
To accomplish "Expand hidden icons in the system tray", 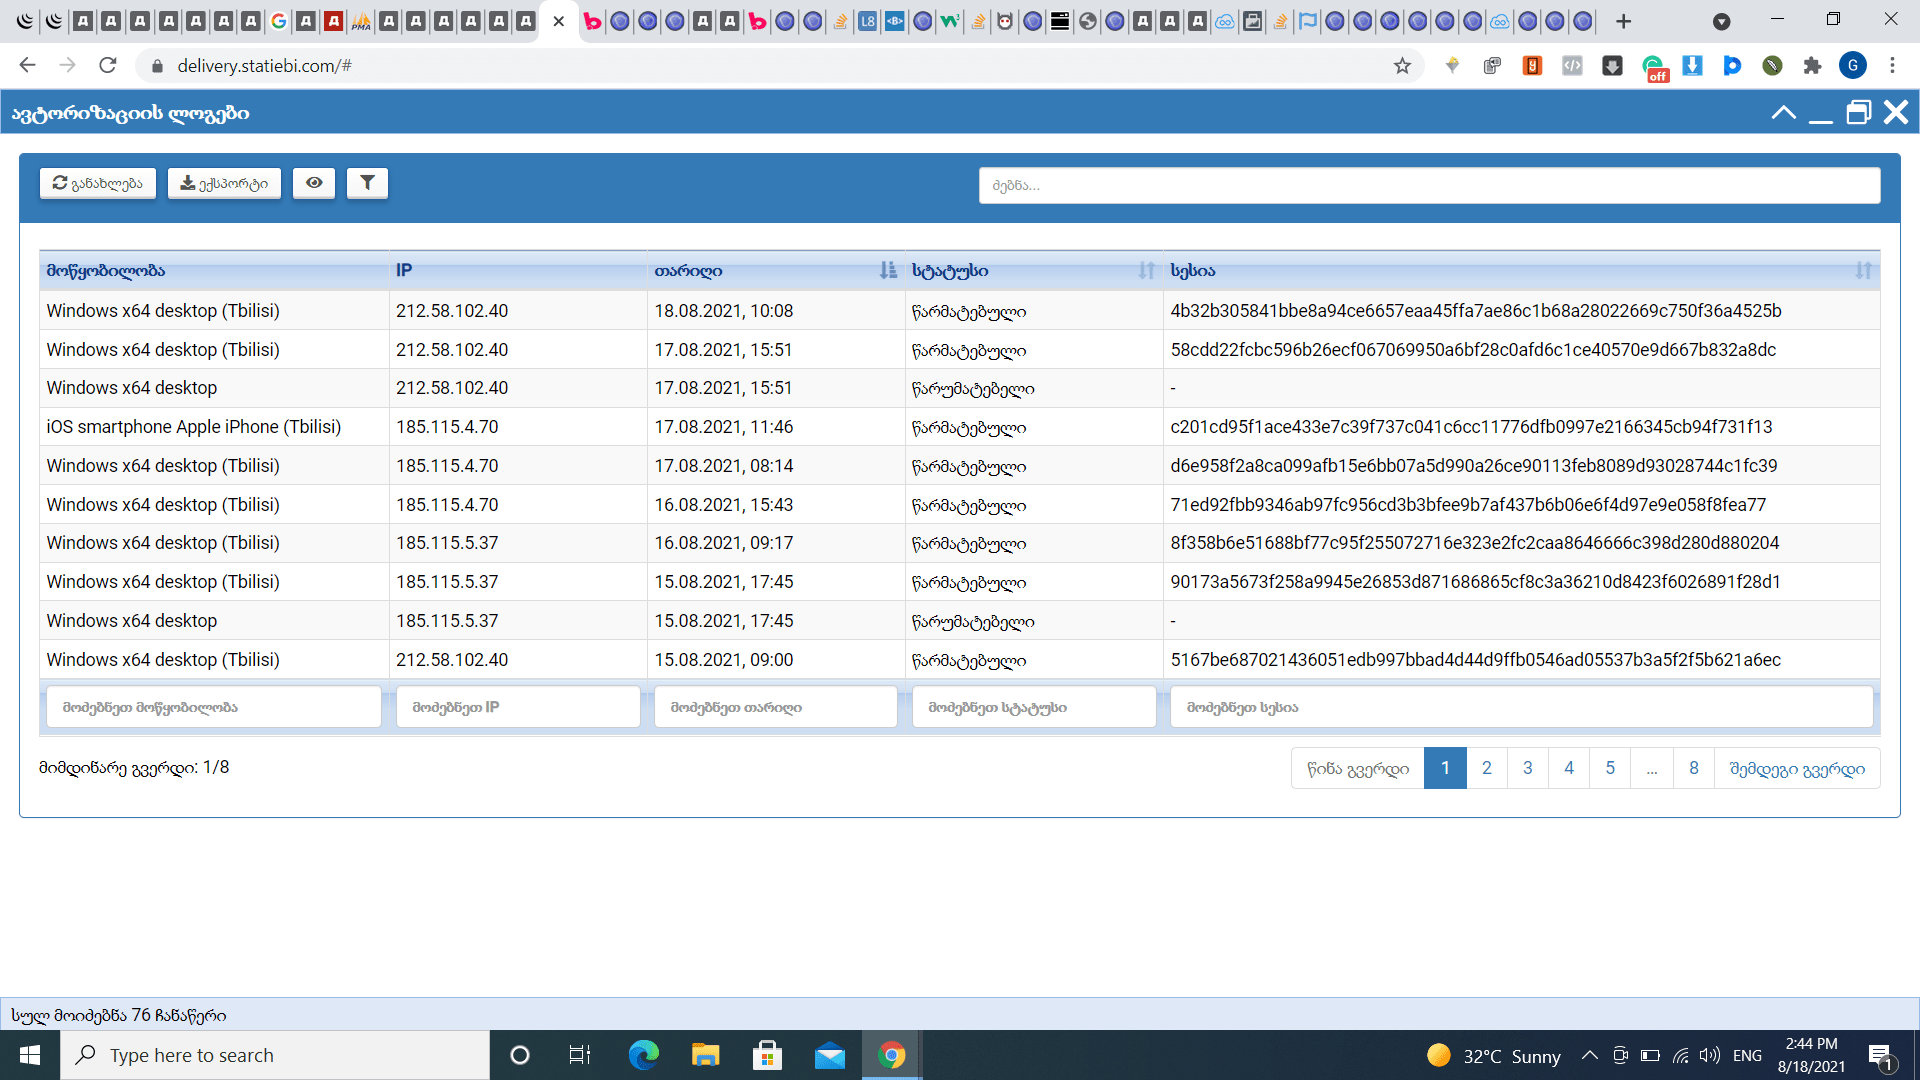I will click(1591, 1055).
